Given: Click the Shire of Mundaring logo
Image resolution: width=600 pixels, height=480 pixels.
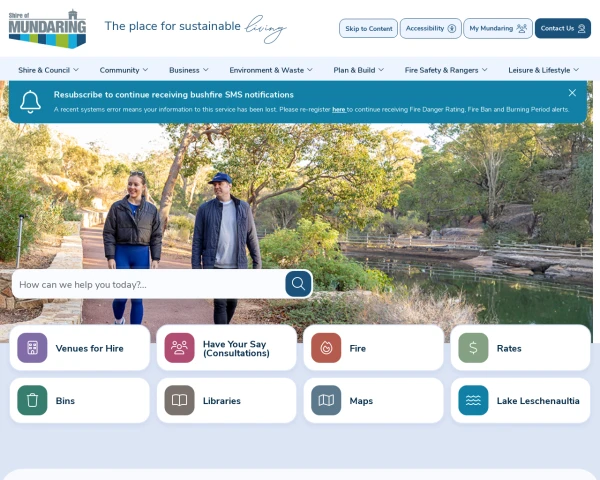Looking at the screenshot, I should point(47,29).
